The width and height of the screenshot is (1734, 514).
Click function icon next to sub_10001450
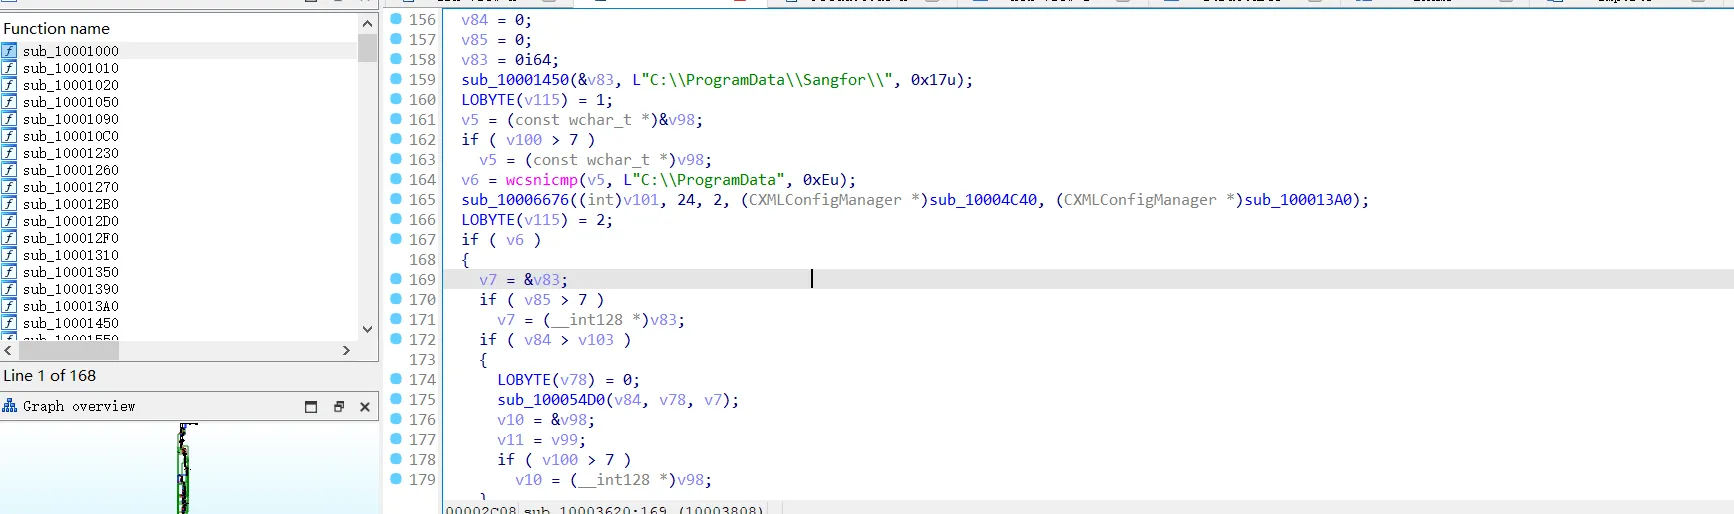click(9, 323)
